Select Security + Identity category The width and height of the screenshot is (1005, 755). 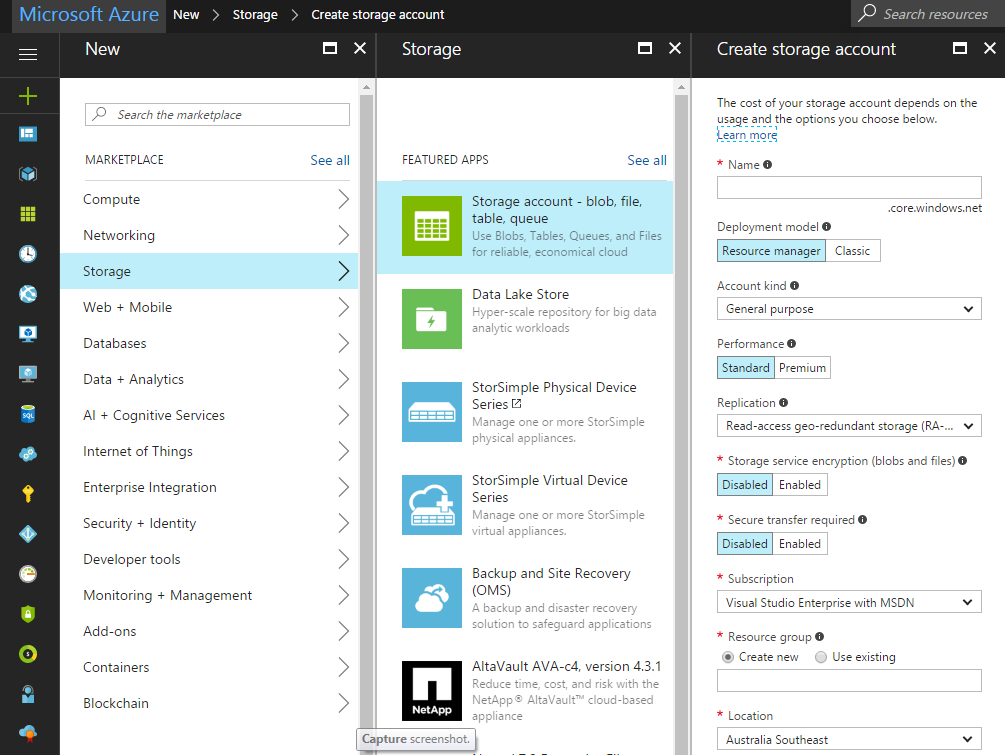[x=209, y=523]
